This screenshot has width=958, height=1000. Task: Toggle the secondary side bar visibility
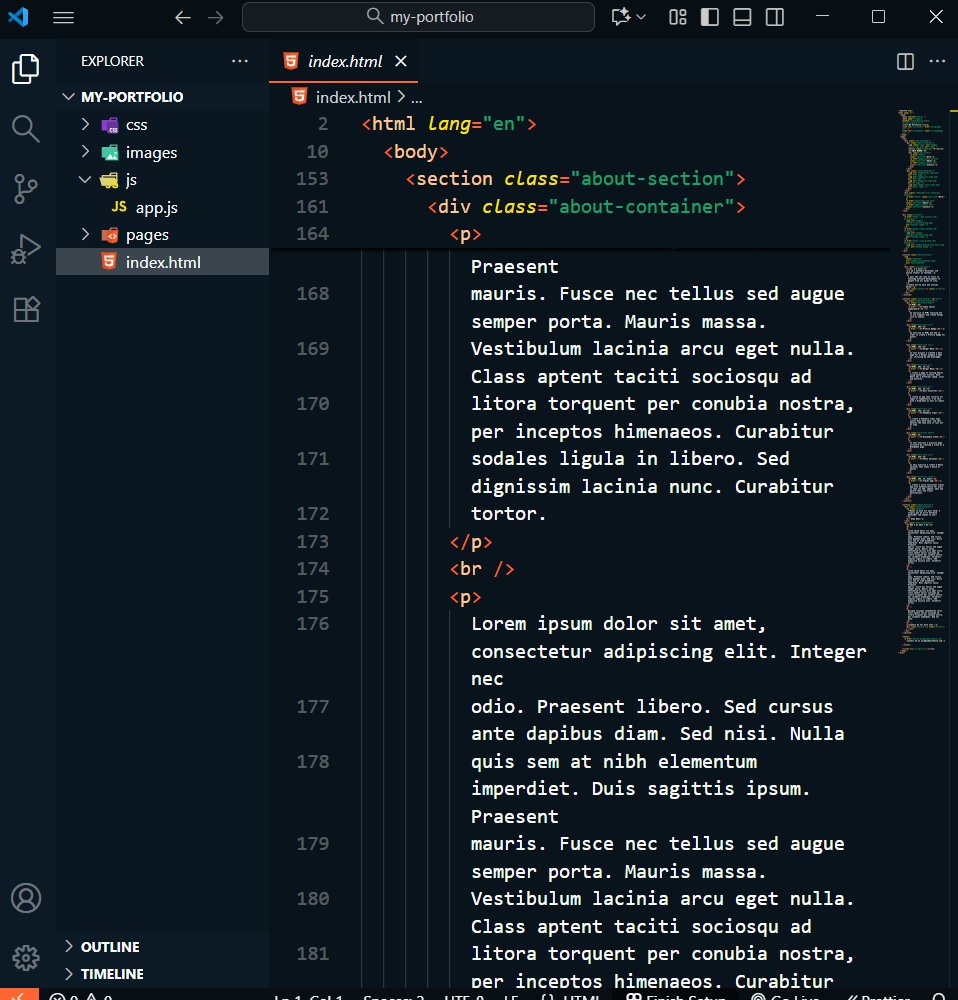point(775,17)
